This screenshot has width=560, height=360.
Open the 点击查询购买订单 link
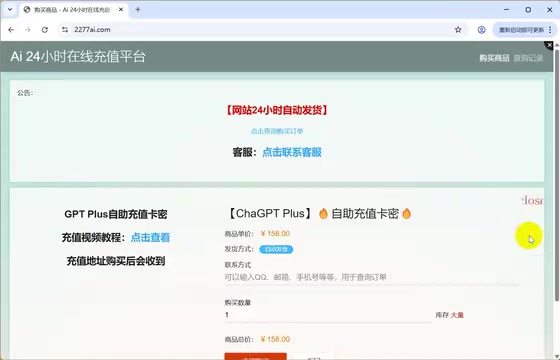(277, 131)
